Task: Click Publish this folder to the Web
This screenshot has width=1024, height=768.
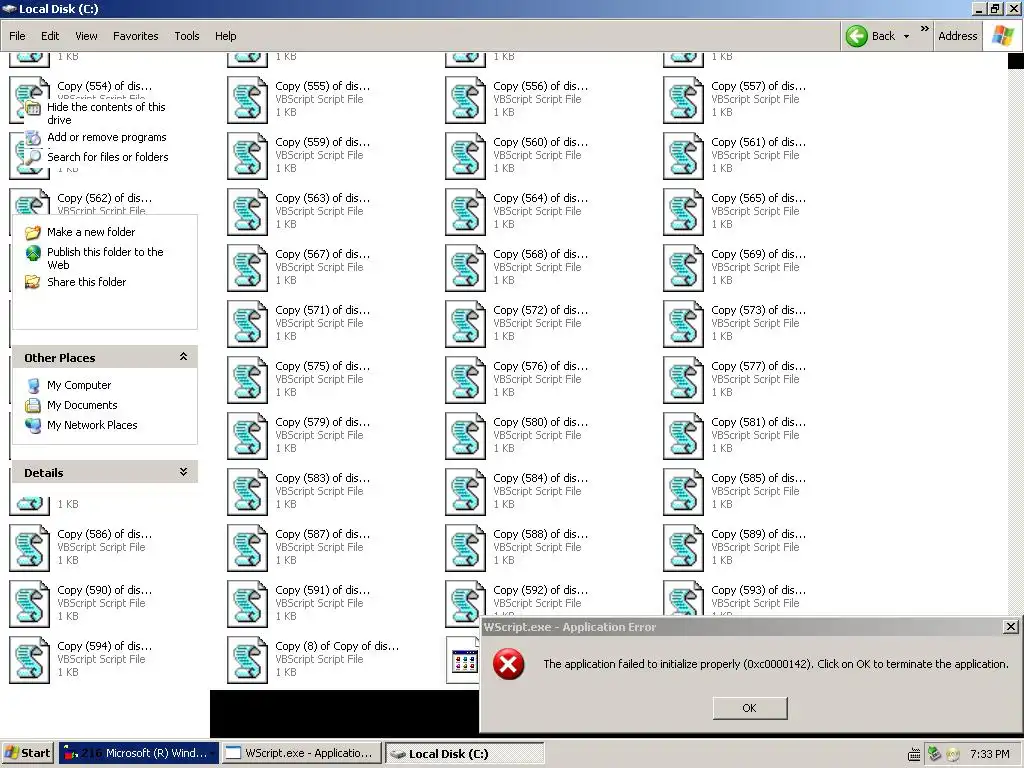Action: click(x=105, y=258)
